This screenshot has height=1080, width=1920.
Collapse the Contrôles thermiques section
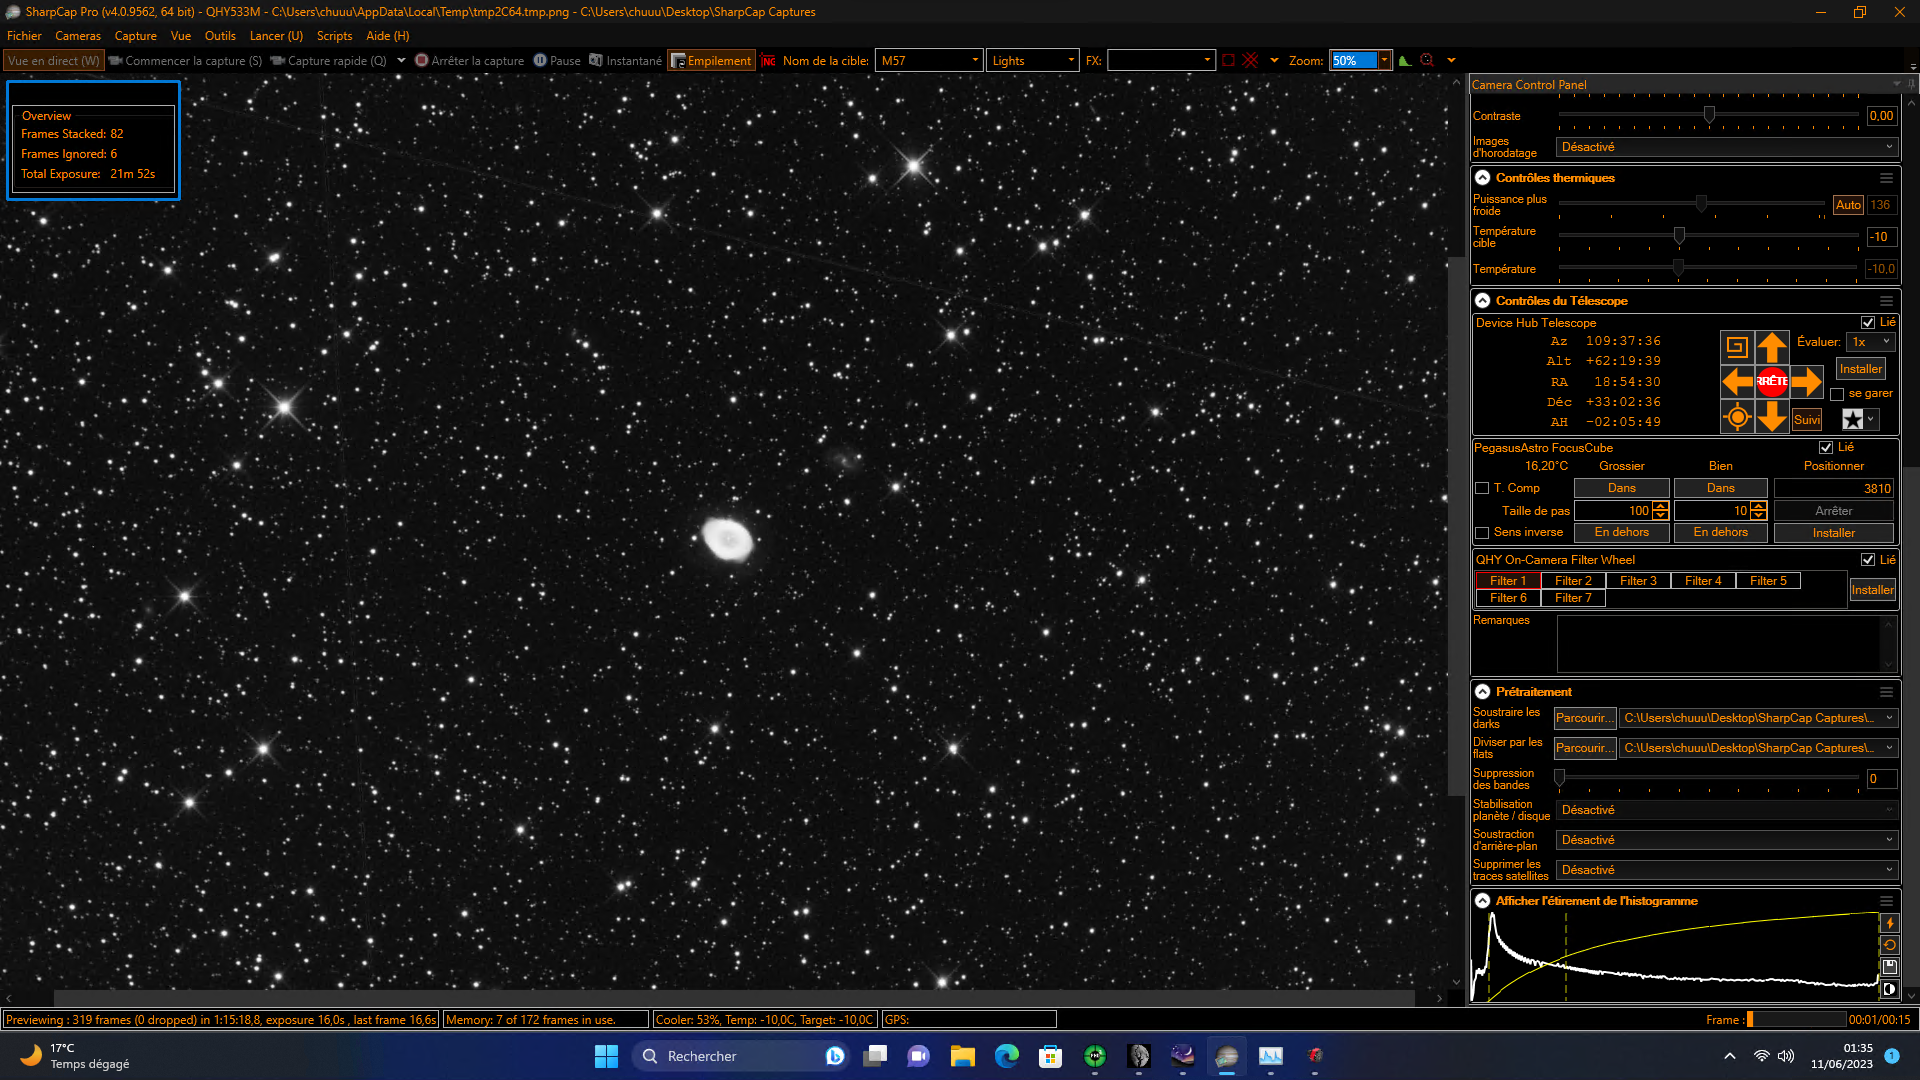point(1482,178)
